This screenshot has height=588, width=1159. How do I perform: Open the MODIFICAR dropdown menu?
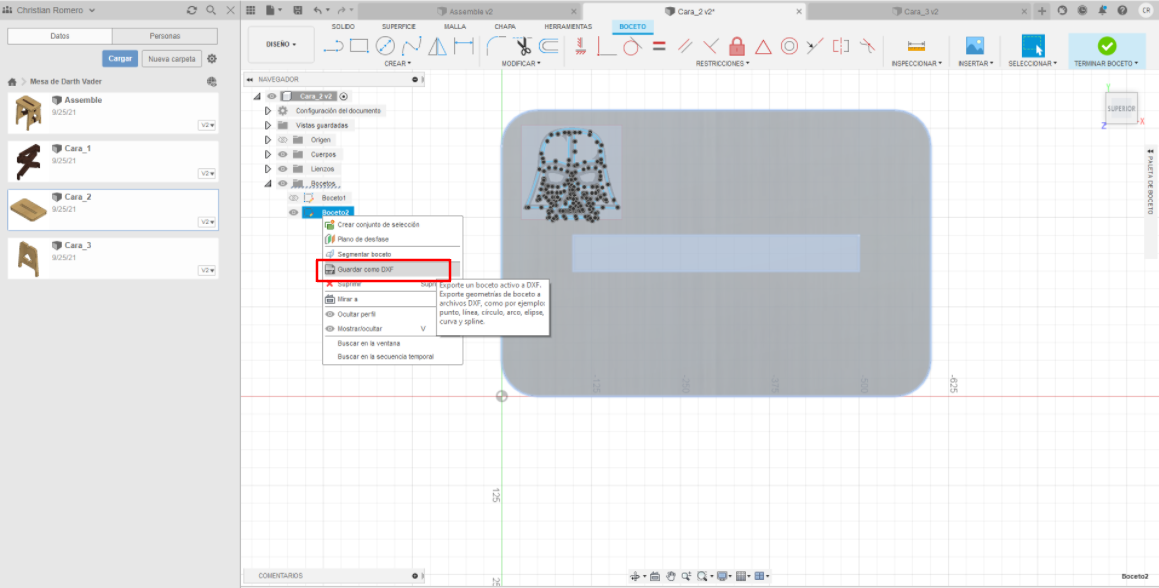(521, 64)
